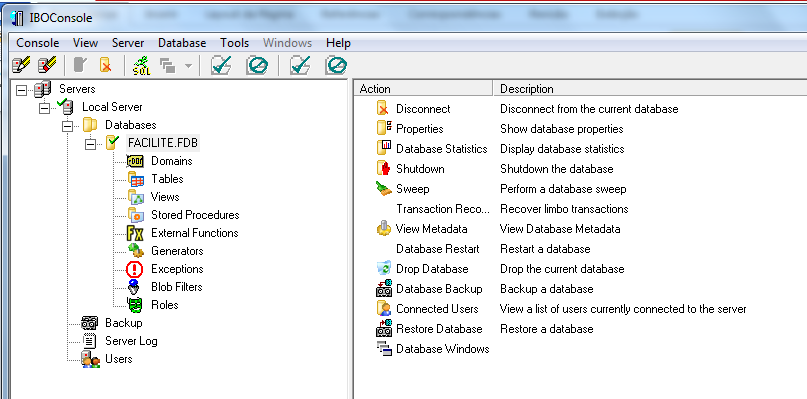
Task: Click the first toolbar commit checkmark icon
Action: pyautogui.click(x=221, y=65)
